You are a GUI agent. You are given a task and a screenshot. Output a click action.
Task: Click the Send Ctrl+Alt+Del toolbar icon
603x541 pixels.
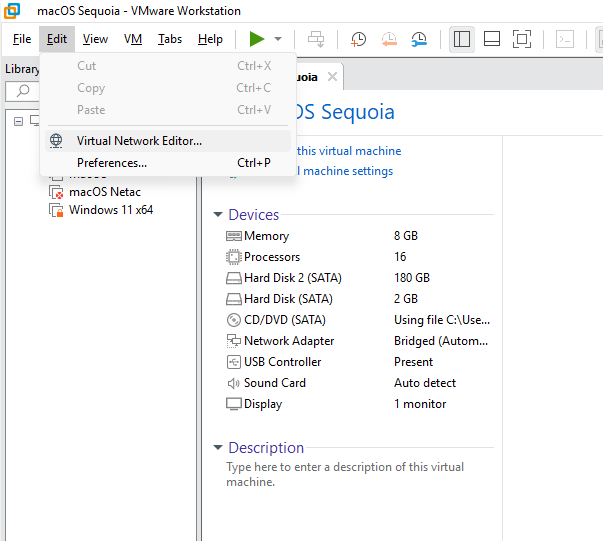[x=316, y=39]
